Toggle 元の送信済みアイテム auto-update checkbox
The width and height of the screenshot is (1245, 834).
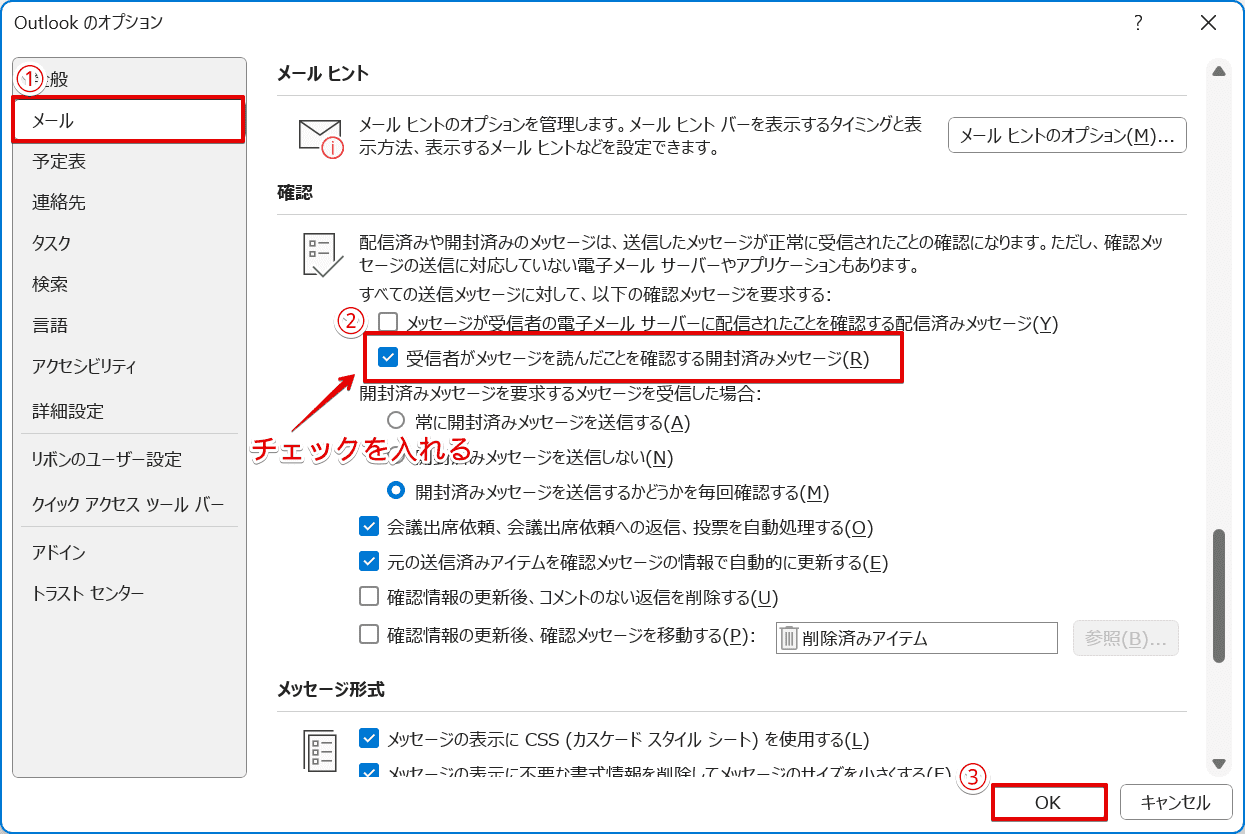[x=369, y=561]
